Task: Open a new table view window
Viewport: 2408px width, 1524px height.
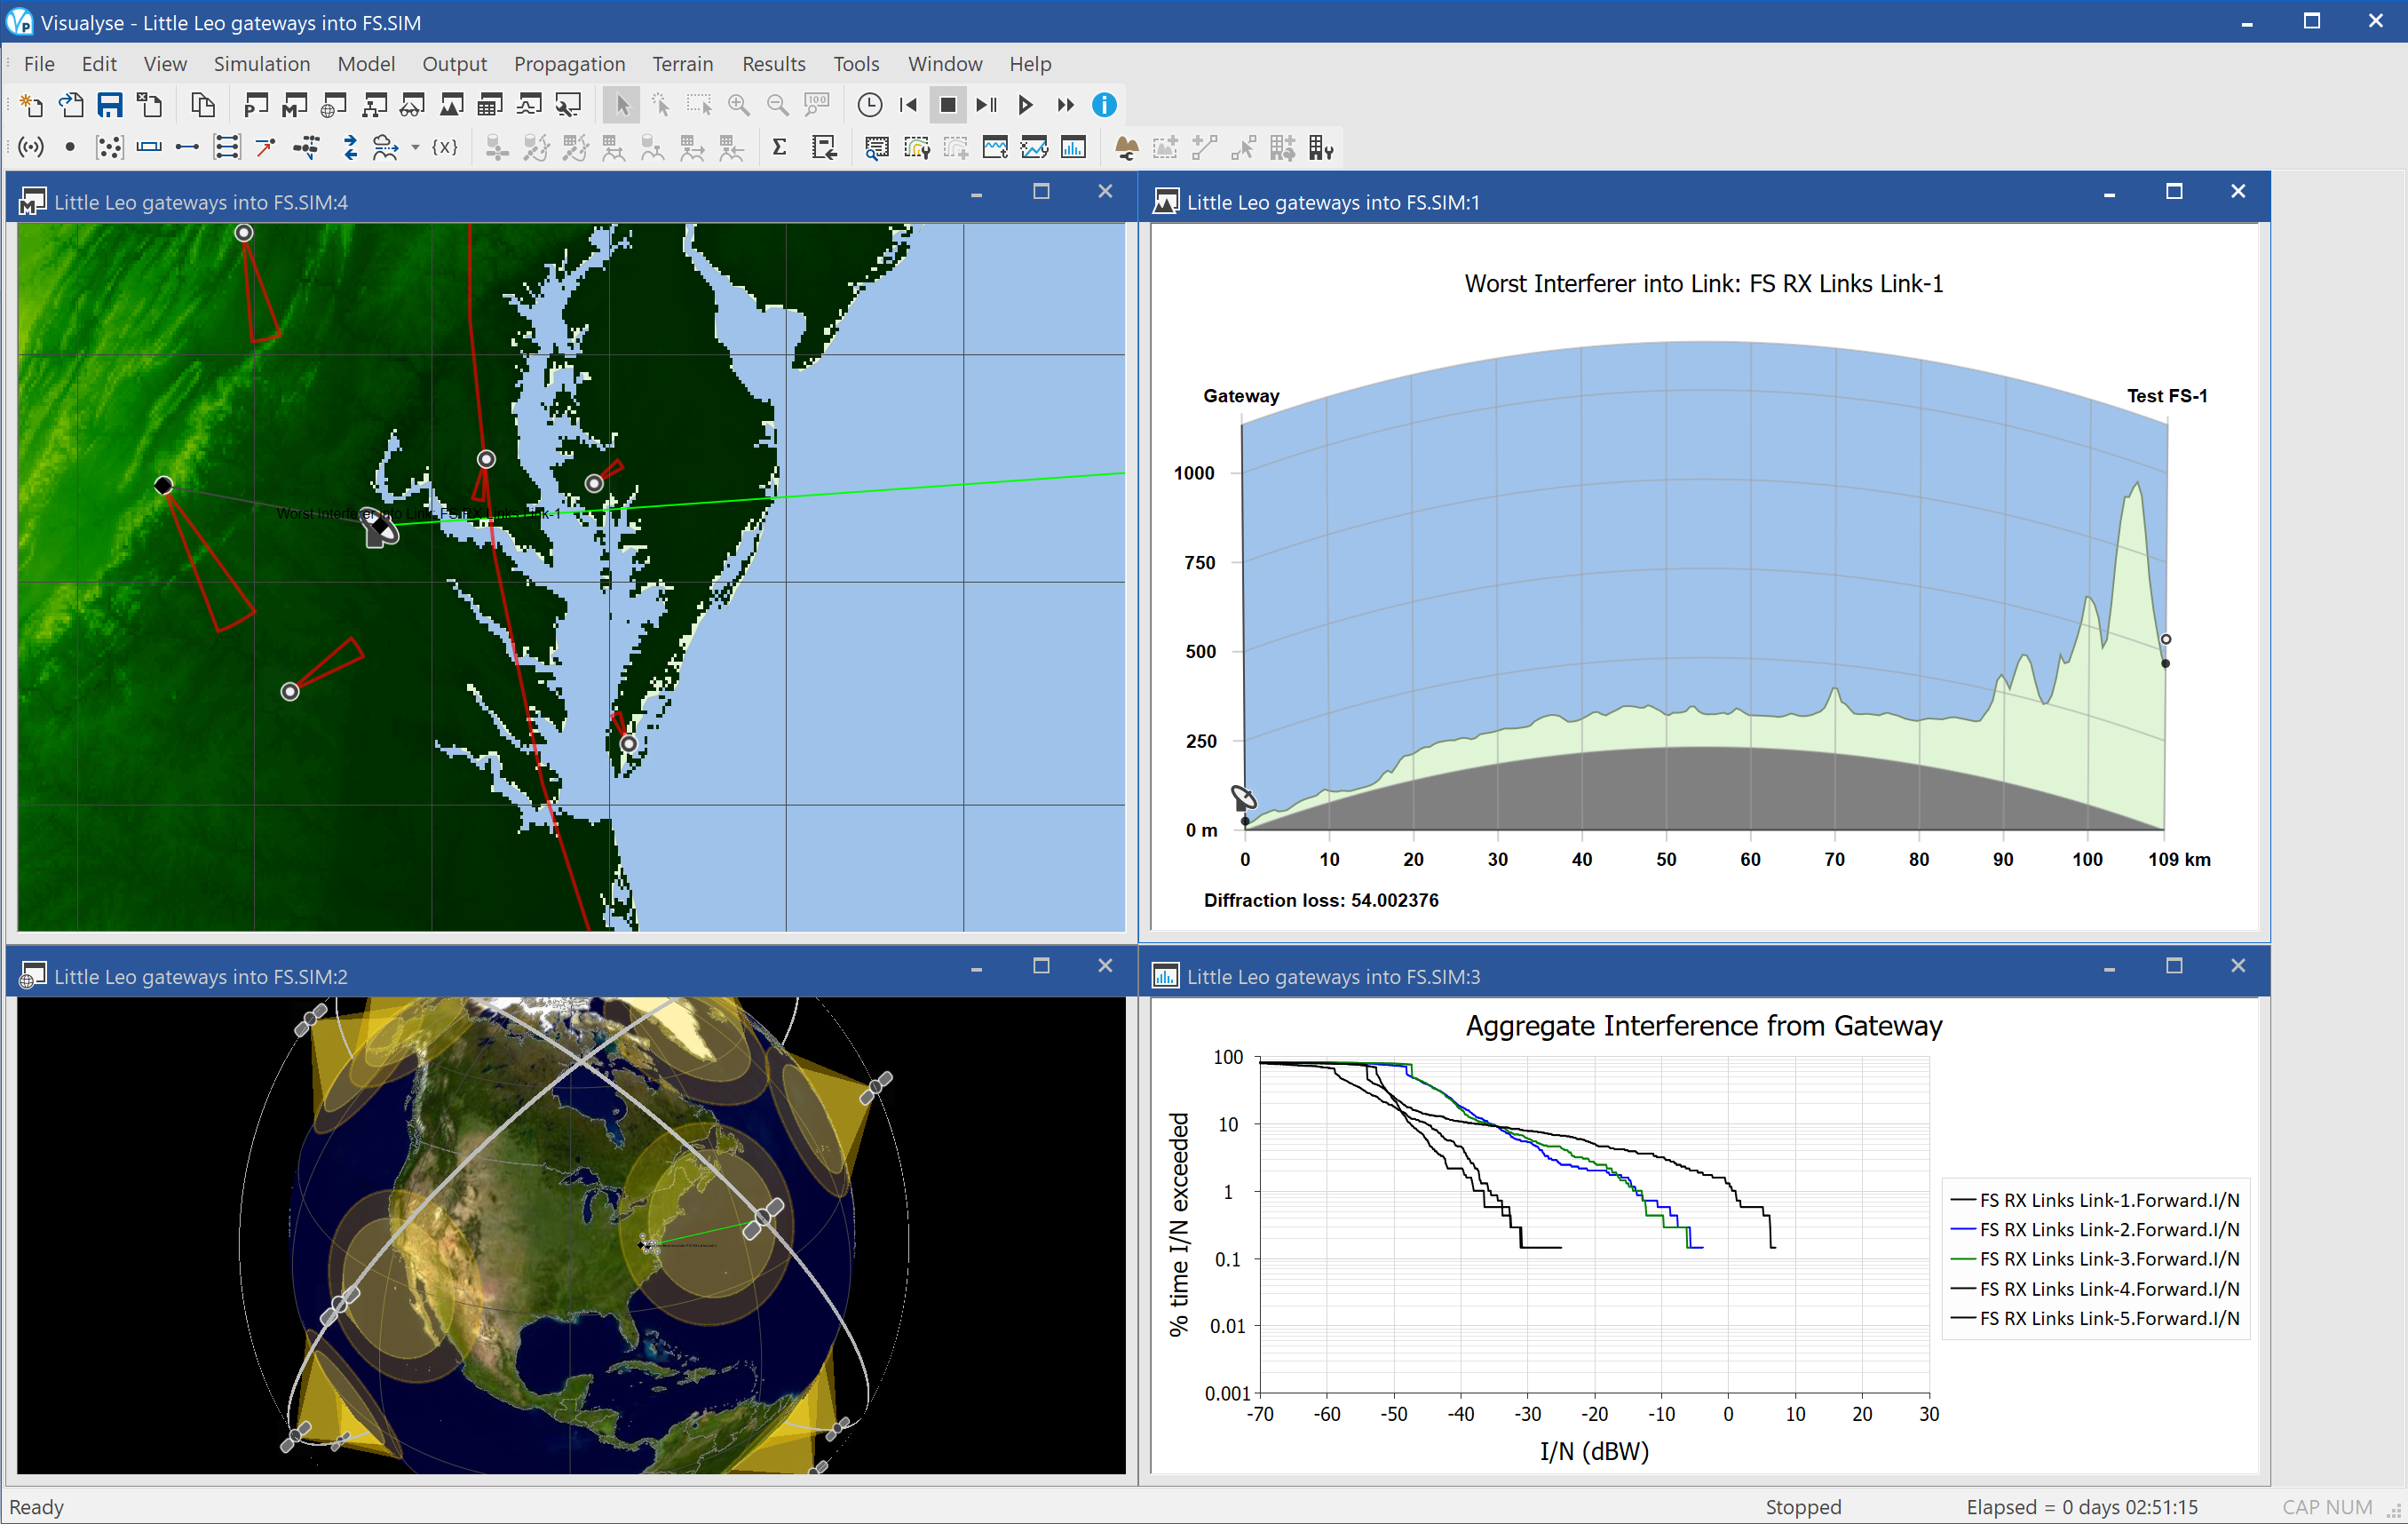Action: pyautogui.click(x=490, y=105)
